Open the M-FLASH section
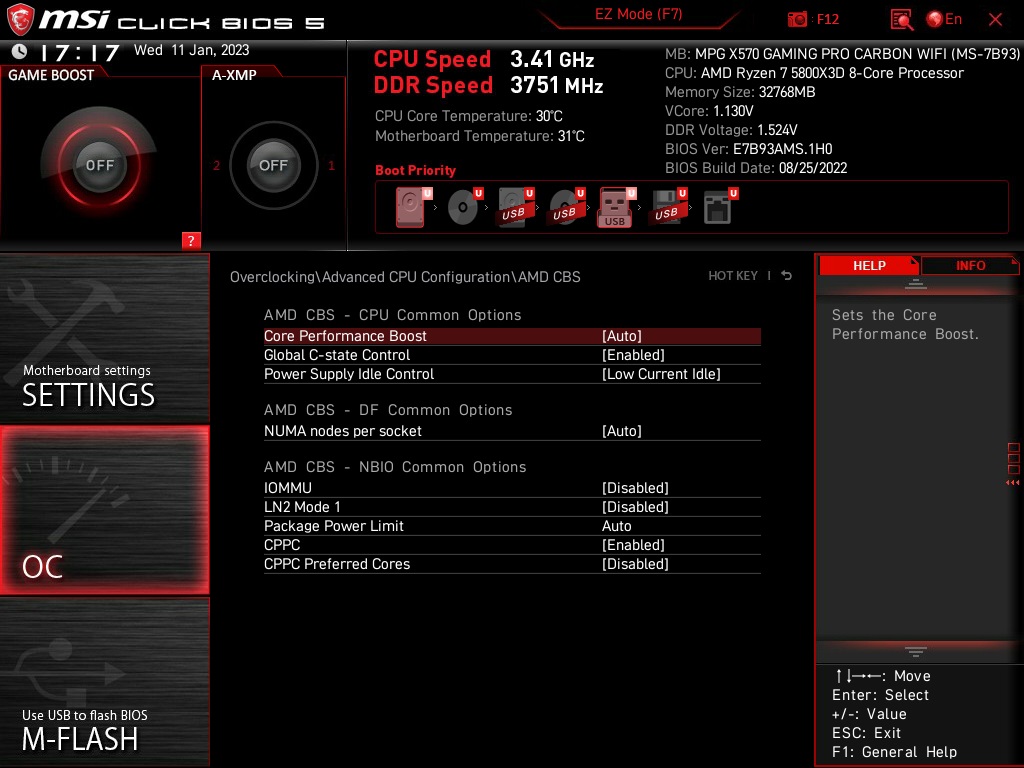 click(104, 682)
